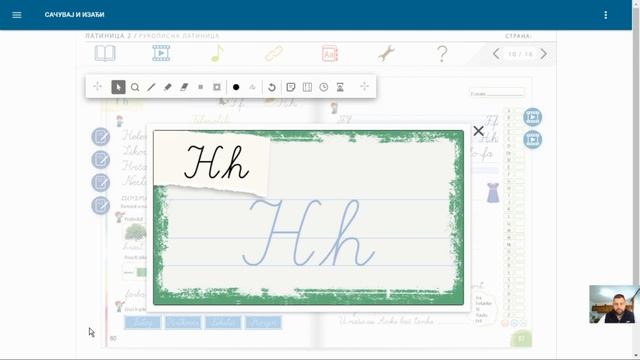Toggle the column split view tool
640x360 pixels.
click(307, 87)
